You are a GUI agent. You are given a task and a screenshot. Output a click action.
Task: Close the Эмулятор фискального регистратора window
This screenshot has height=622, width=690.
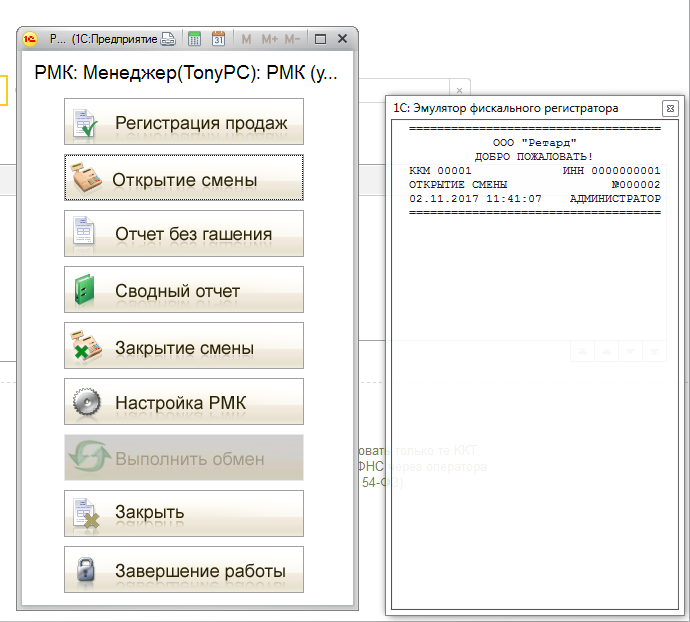[x=670, y=108]
